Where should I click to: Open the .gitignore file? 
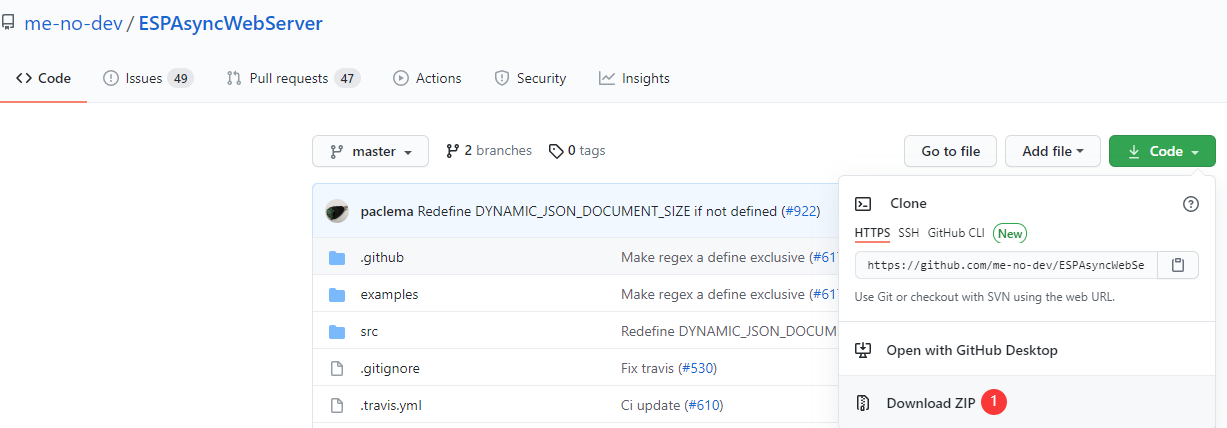(390, 368)
